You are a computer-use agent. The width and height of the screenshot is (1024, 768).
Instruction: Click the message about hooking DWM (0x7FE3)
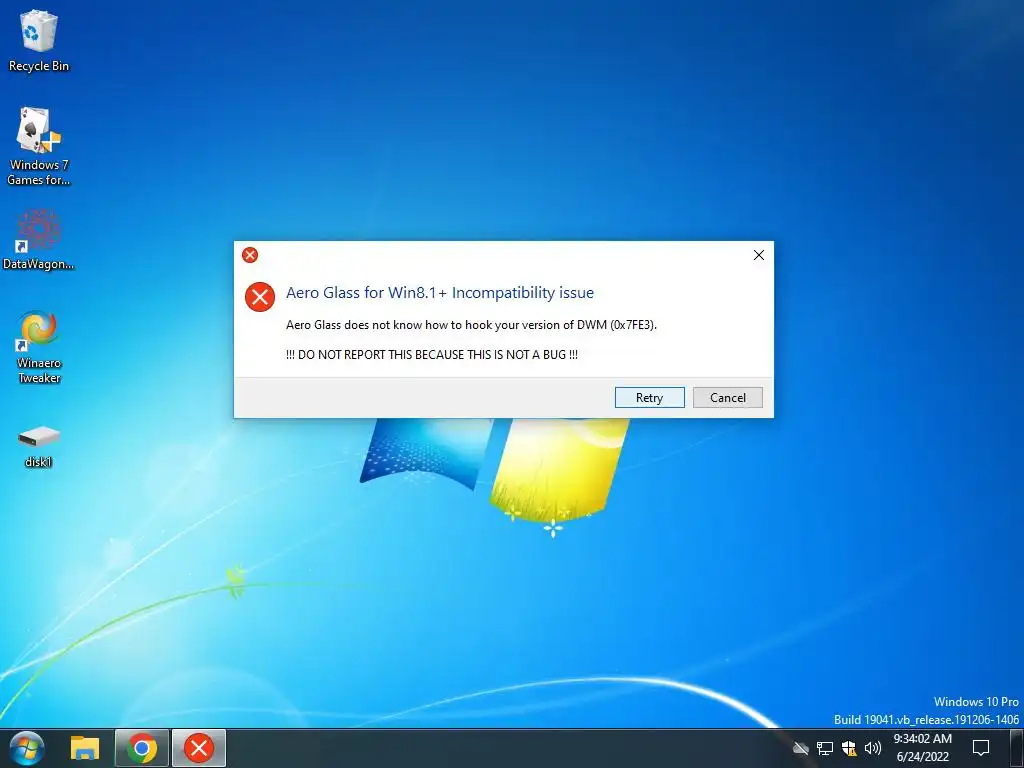pyautogui.click(x=472, y=325)
